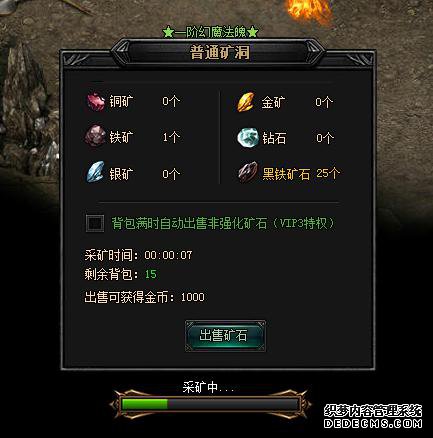The width and height of the screenshot is (433, 438).
Task: Click the 出售矿石 sell ore button
Action: [225, 336]
